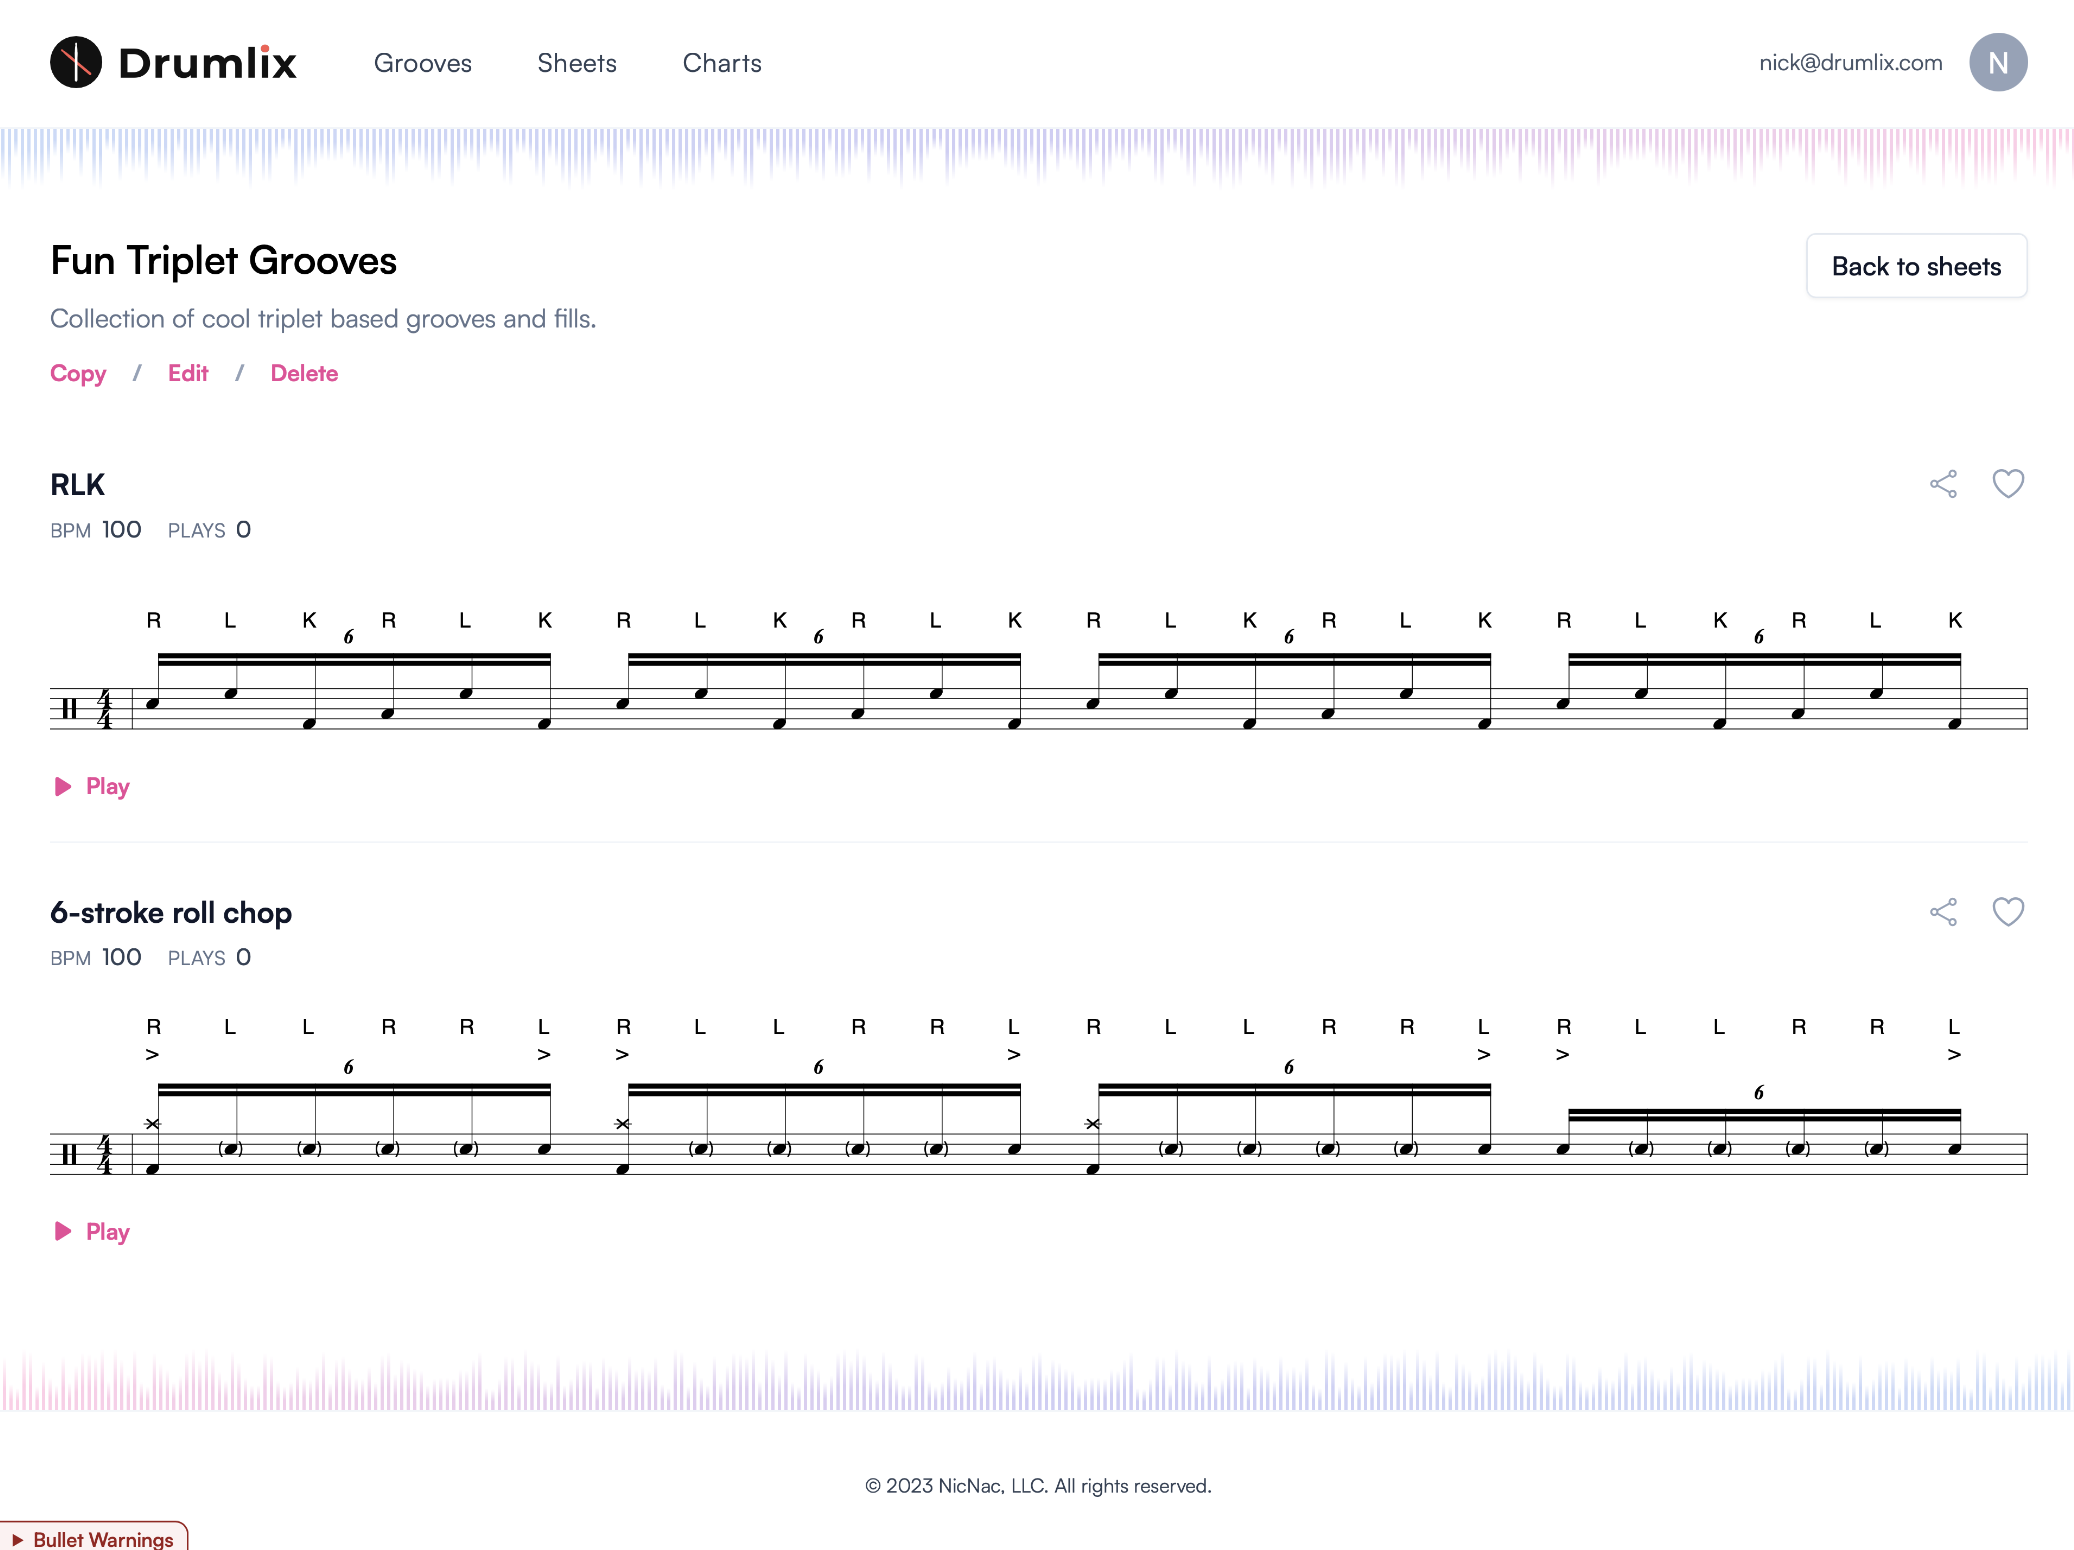The width and height of the screenshot is (2074, 1550).
Task: Click the Drumlix clock/metronome logo
Action: [77, 62]
